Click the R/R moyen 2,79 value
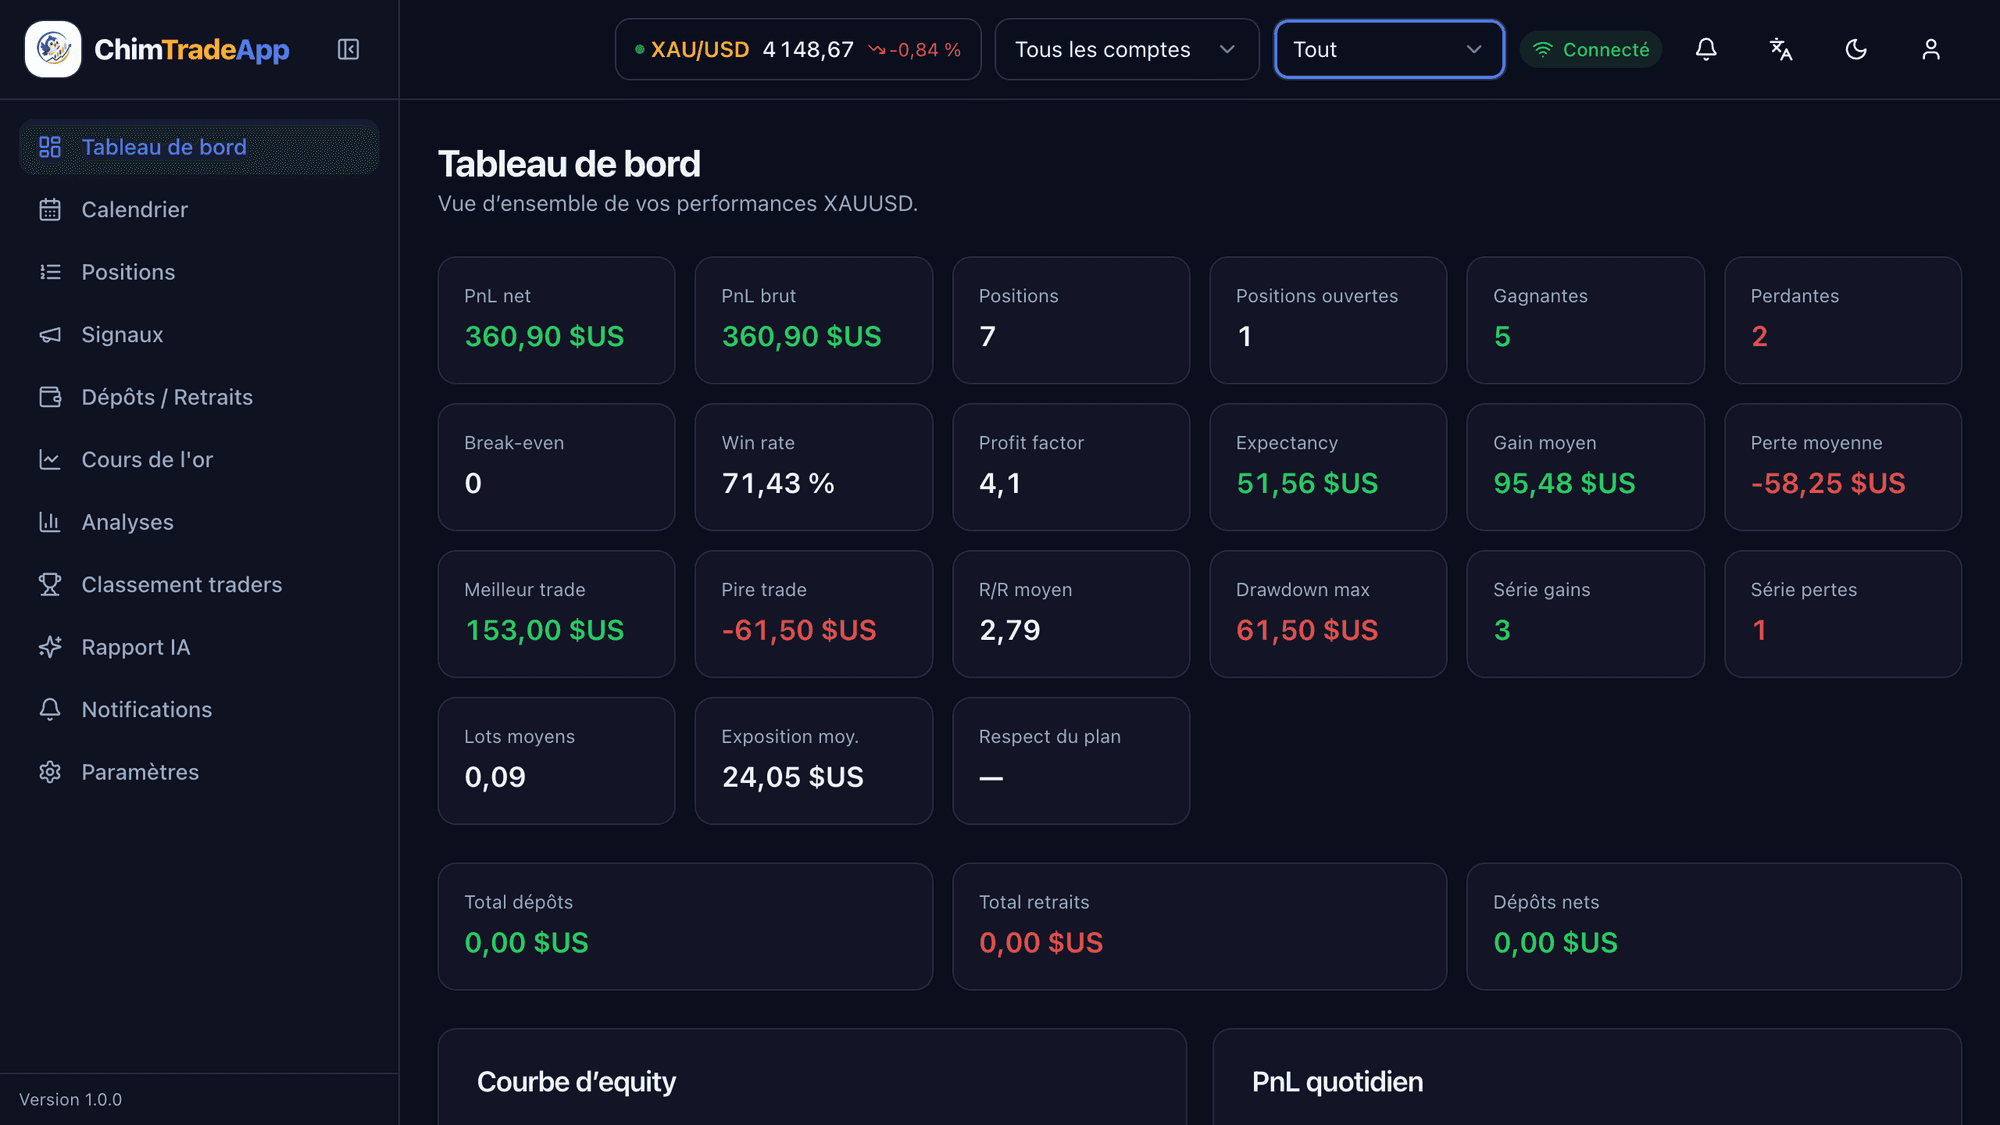This screenshot has height=1125, width=2000. coord(1009,631)
